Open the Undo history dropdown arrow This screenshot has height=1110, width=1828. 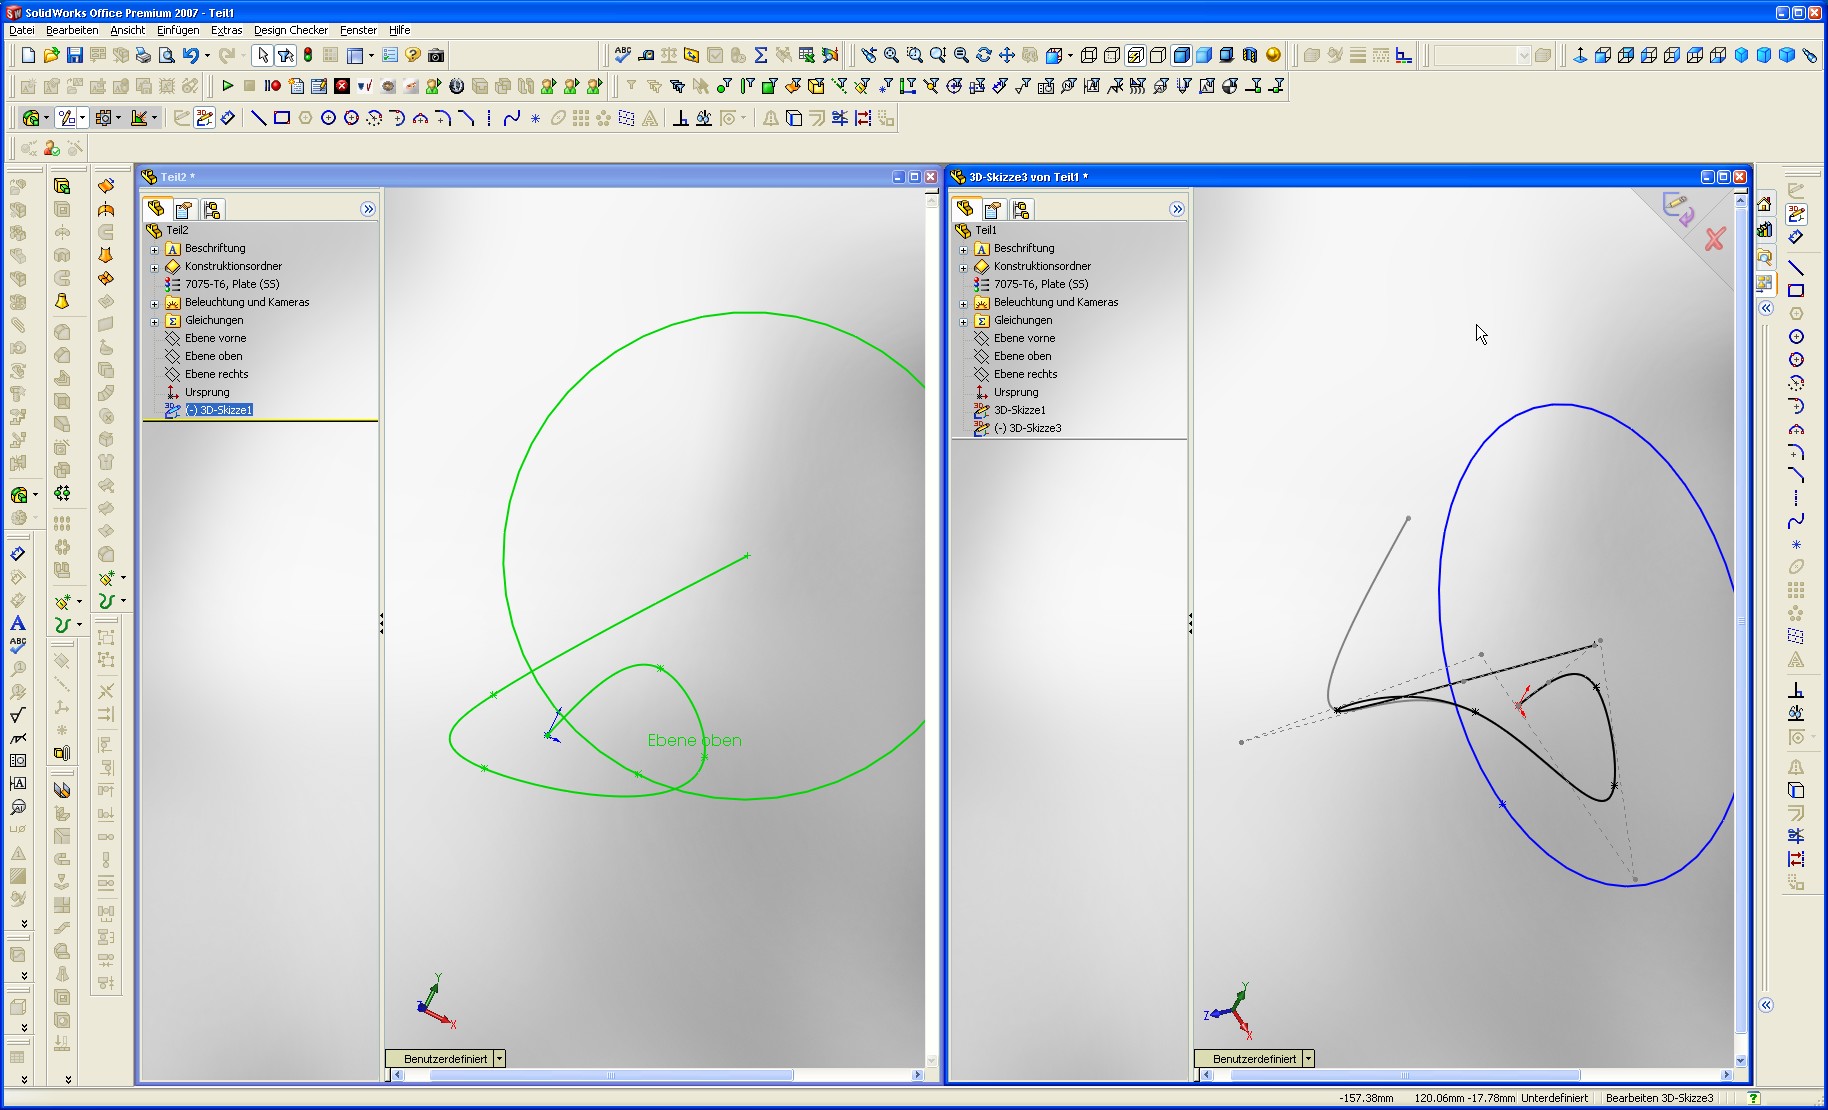(207, 56)
